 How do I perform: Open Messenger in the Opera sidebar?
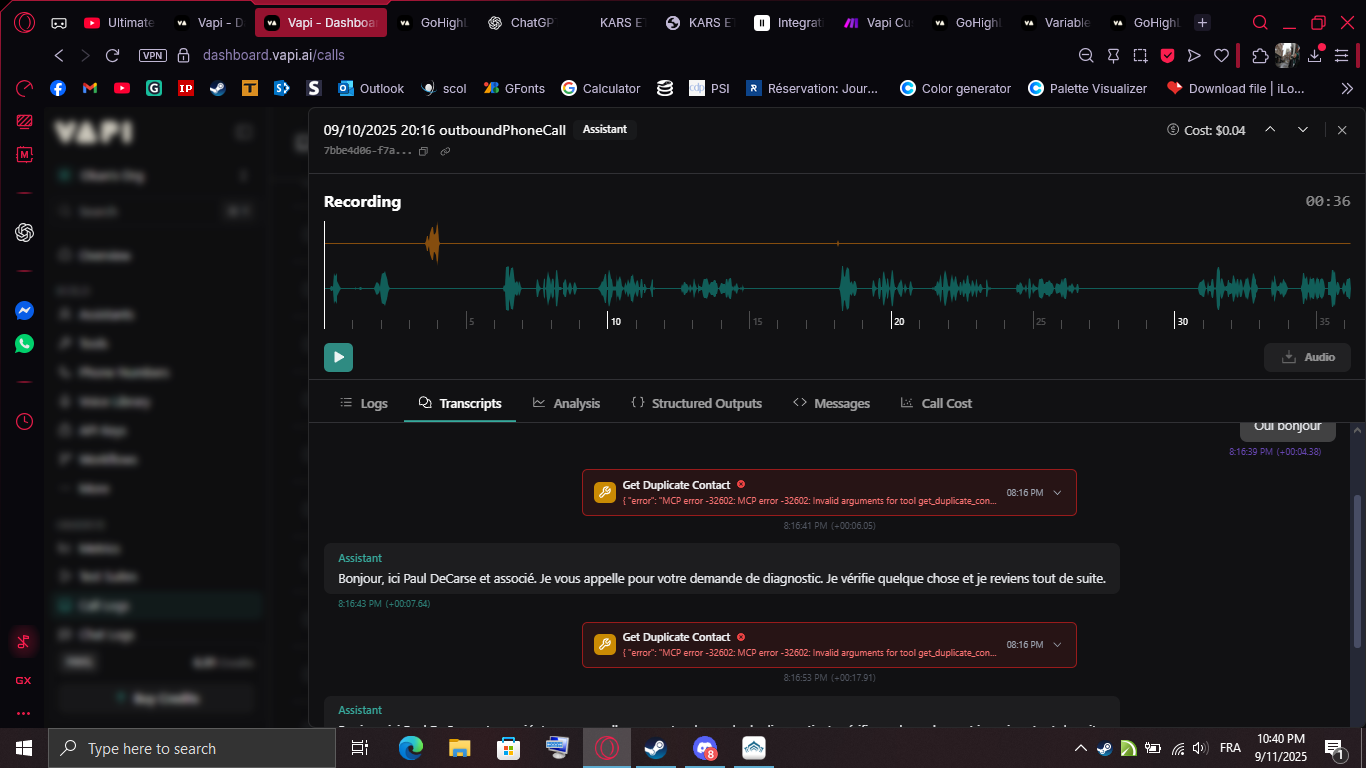(x=24, y=311)
